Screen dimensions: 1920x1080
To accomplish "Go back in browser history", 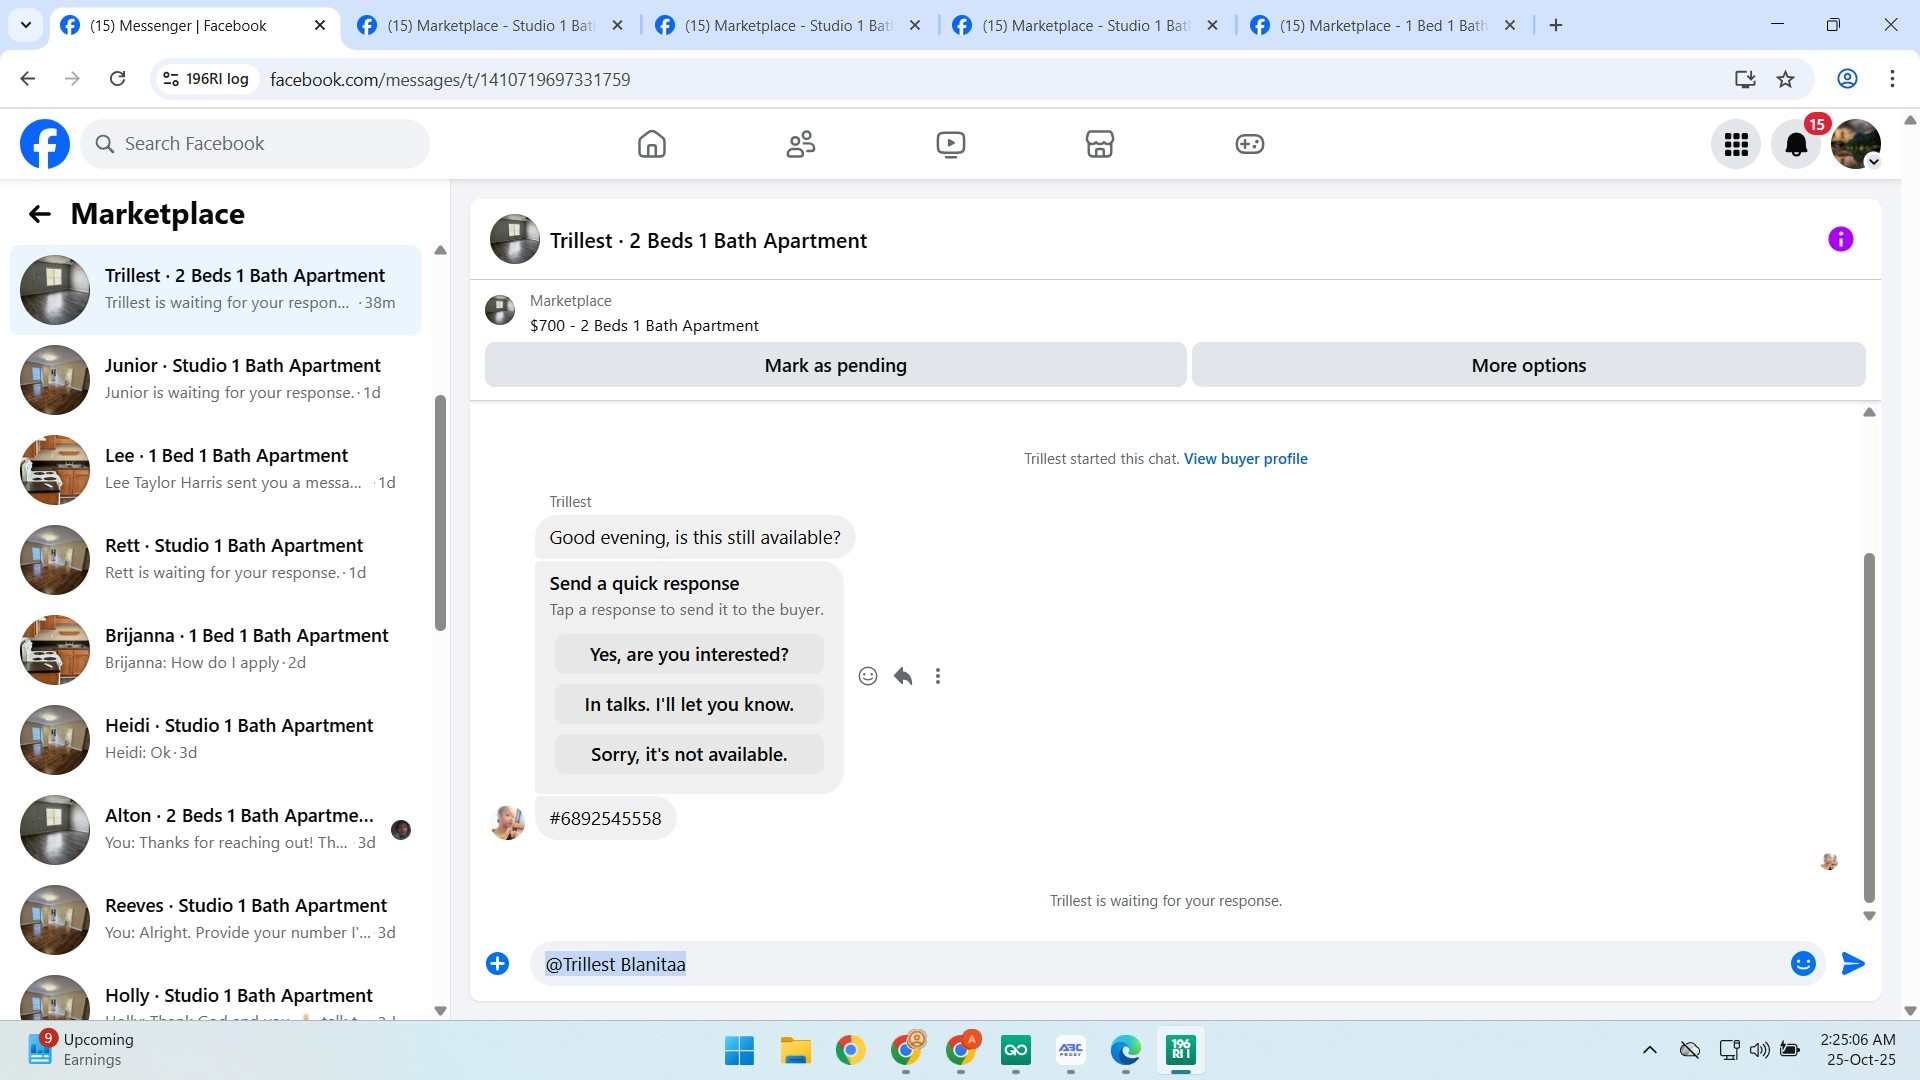I will (x=28, y=79).
